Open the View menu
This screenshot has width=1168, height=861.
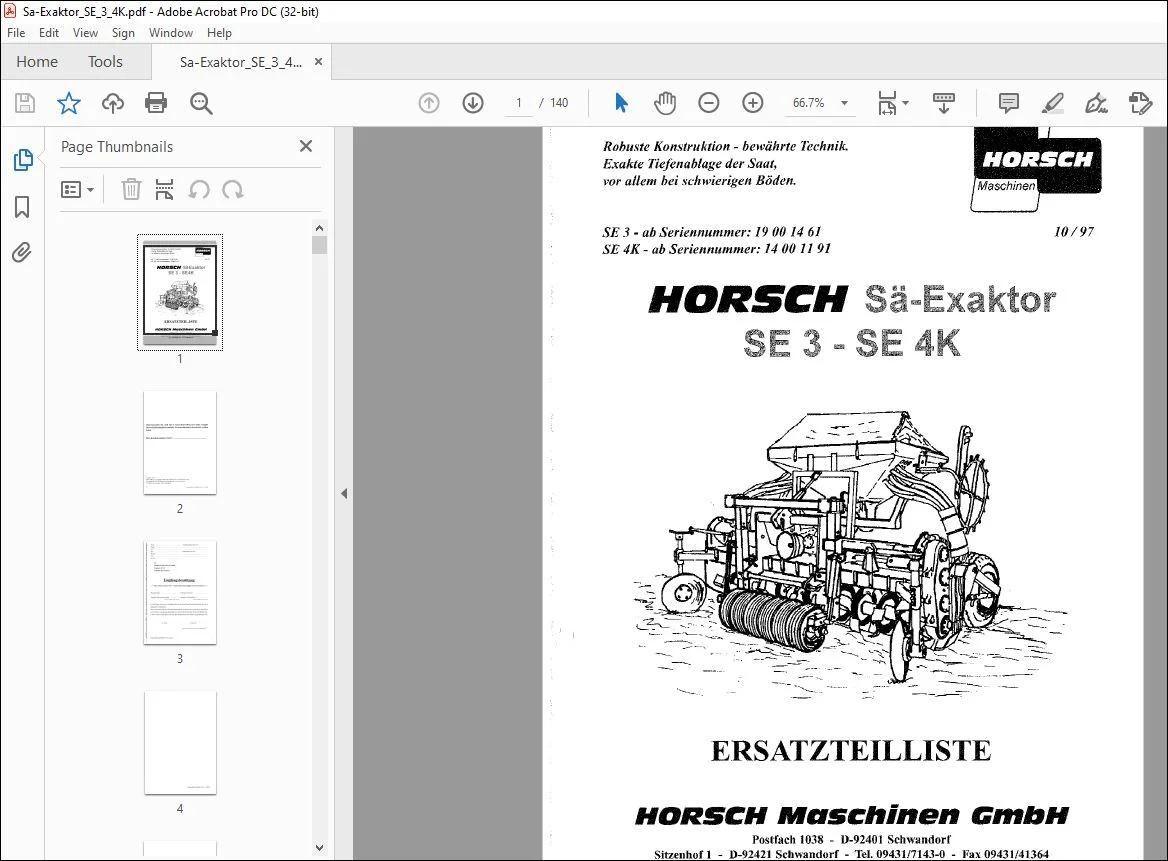coord(85,33)
